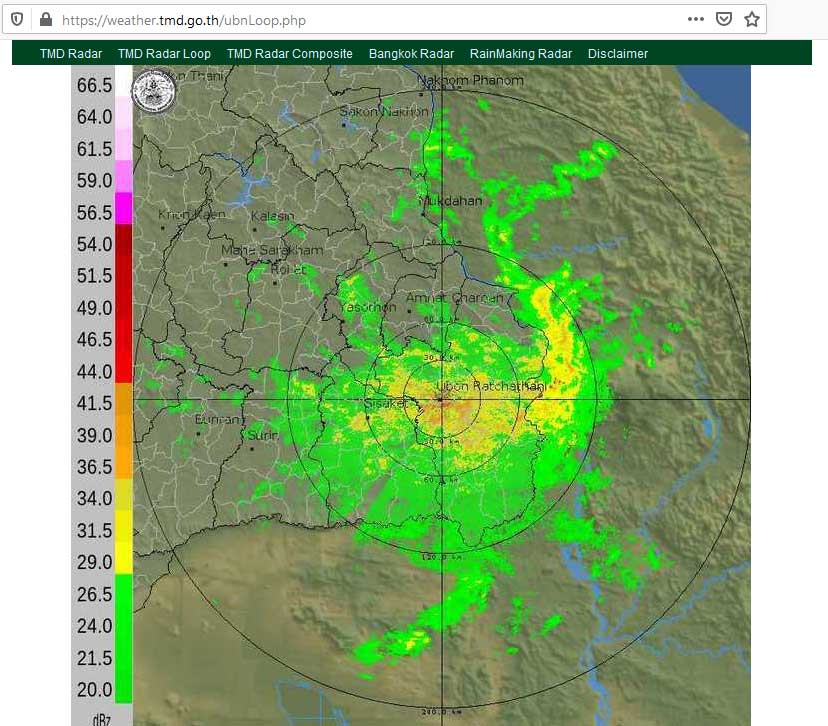View the Disclaimer page
The image size is (828, 726).
pos(618,54)
